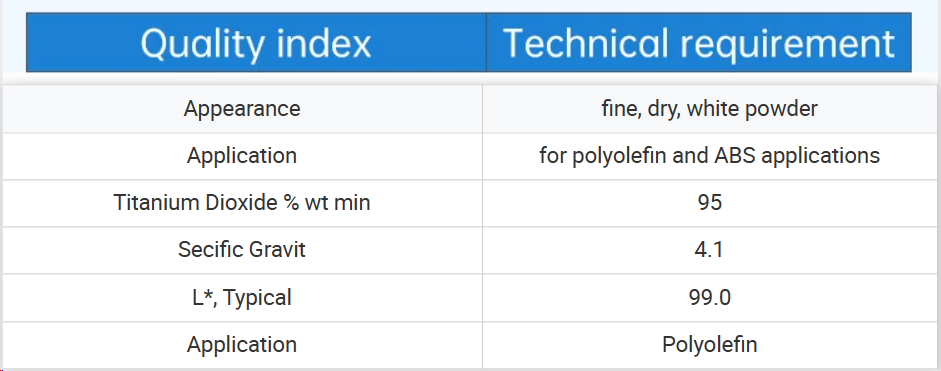Select Titanium Dioxide % wt min label
Image resolution: width=941 pixels, height=371 pixels.
[x=242, y=202]
